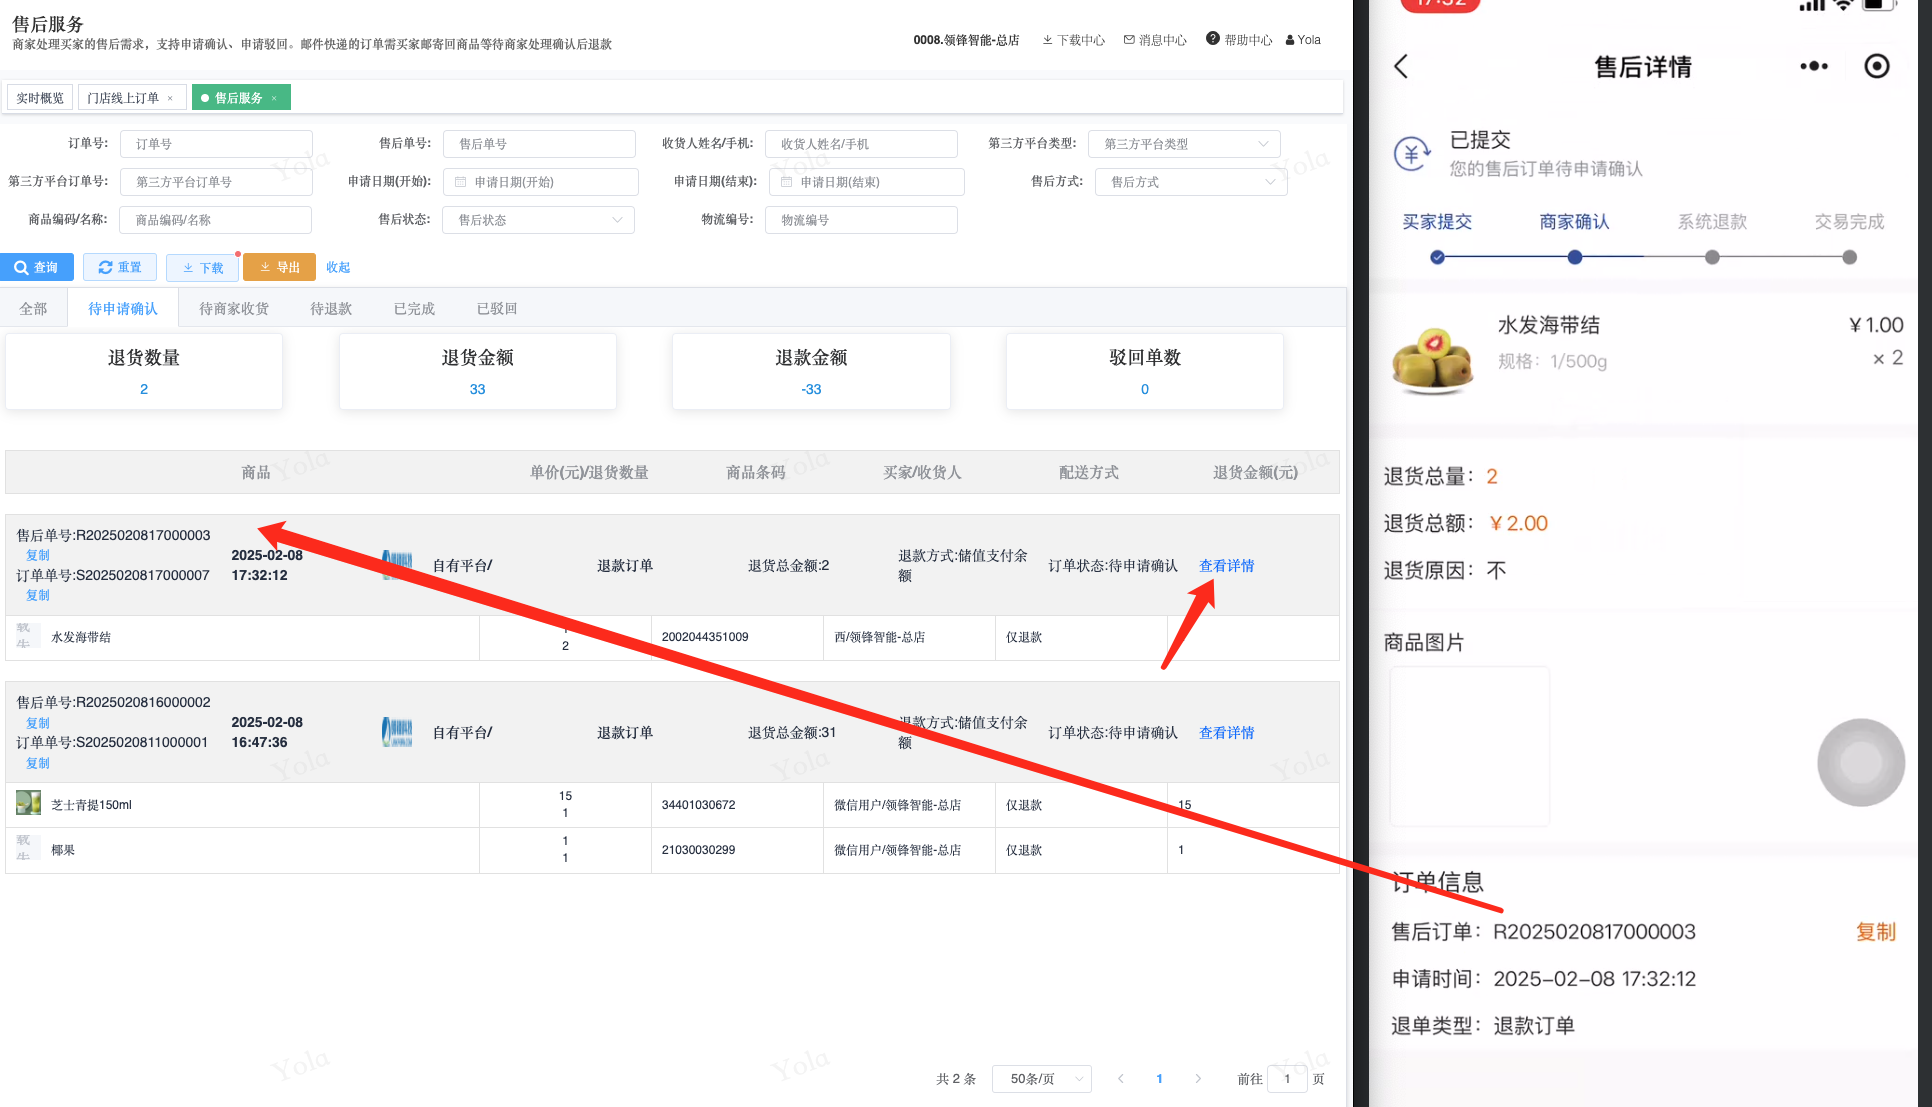Image resolution: width=1932 pixels, height=1107 pixels.
Task: Expand the 售后状态 dropdown
Action: click(x=538, y=220)
